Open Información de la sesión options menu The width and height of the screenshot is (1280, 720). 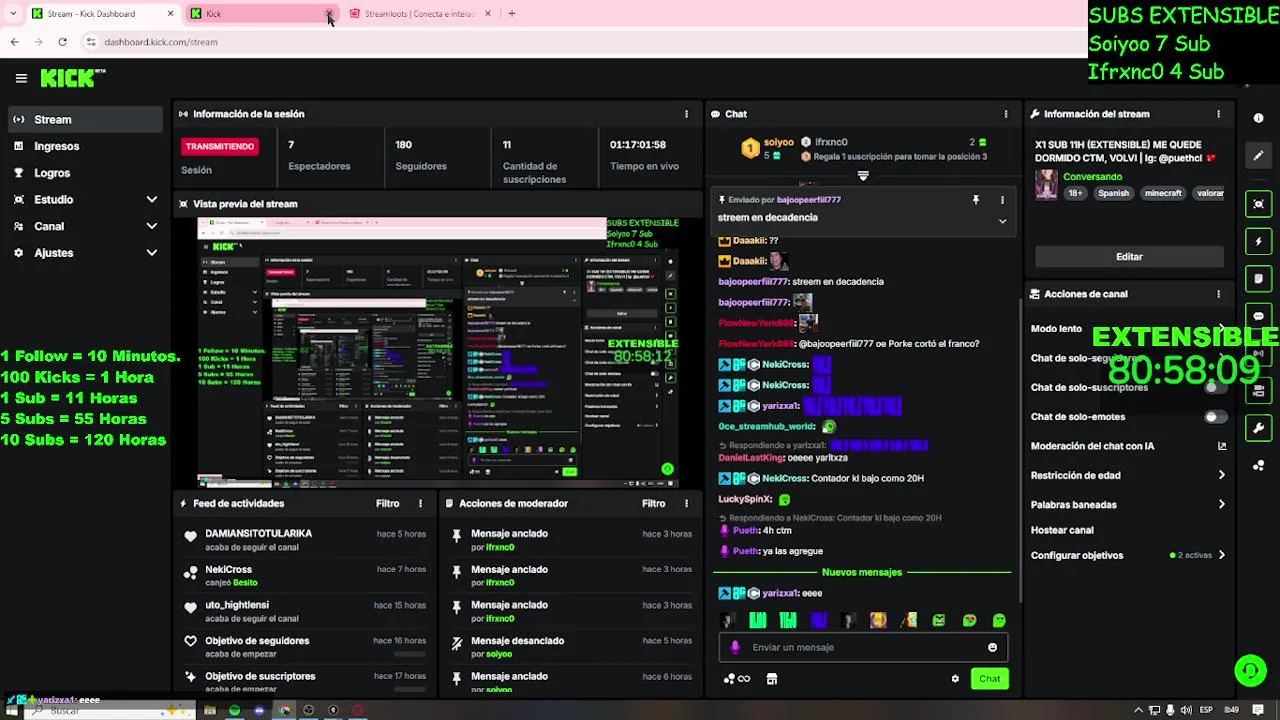coord(686,114)
